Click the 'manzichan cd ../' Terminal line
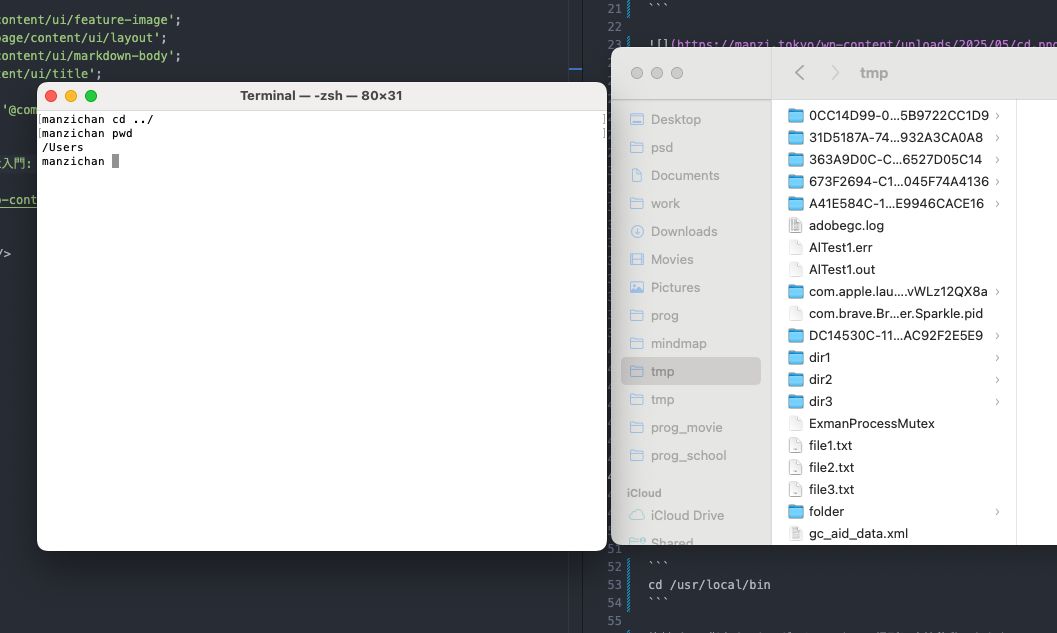This screenshot has width=1057, height=633. coord(98,119)
